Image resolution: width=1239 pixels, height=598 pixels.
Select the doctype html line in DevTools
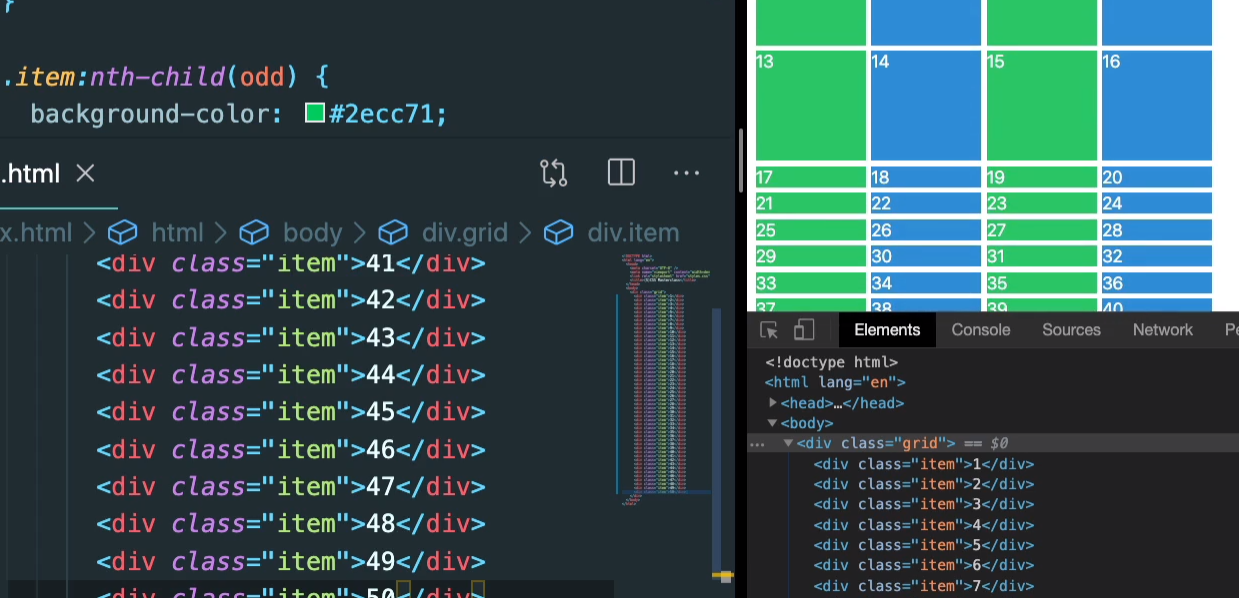click(831, 362)
